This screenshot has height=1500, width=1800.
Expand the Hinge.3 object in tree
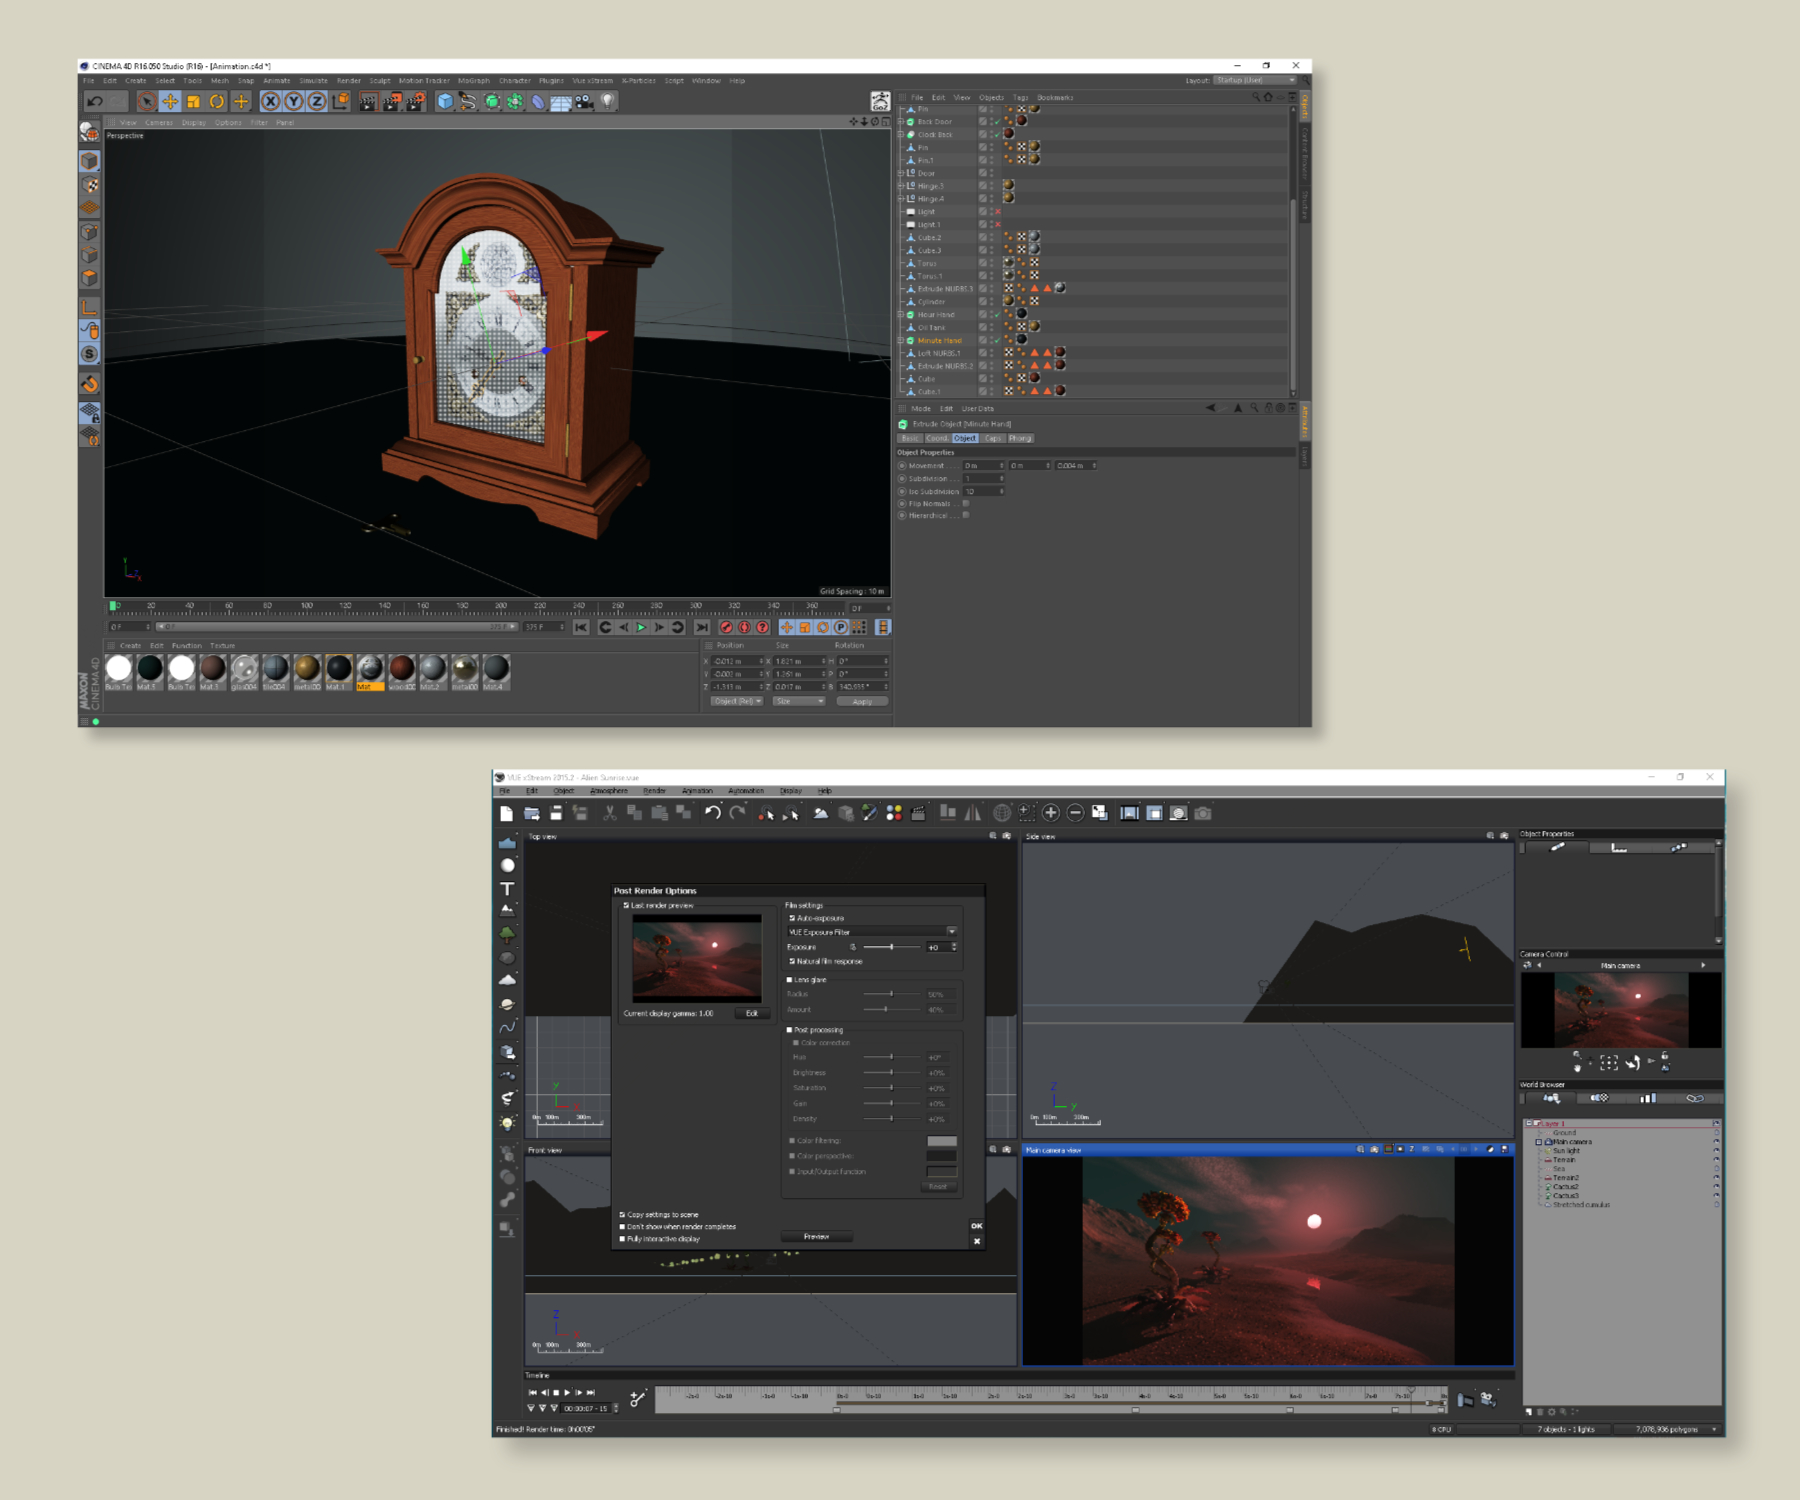click(x=900, y=186)
